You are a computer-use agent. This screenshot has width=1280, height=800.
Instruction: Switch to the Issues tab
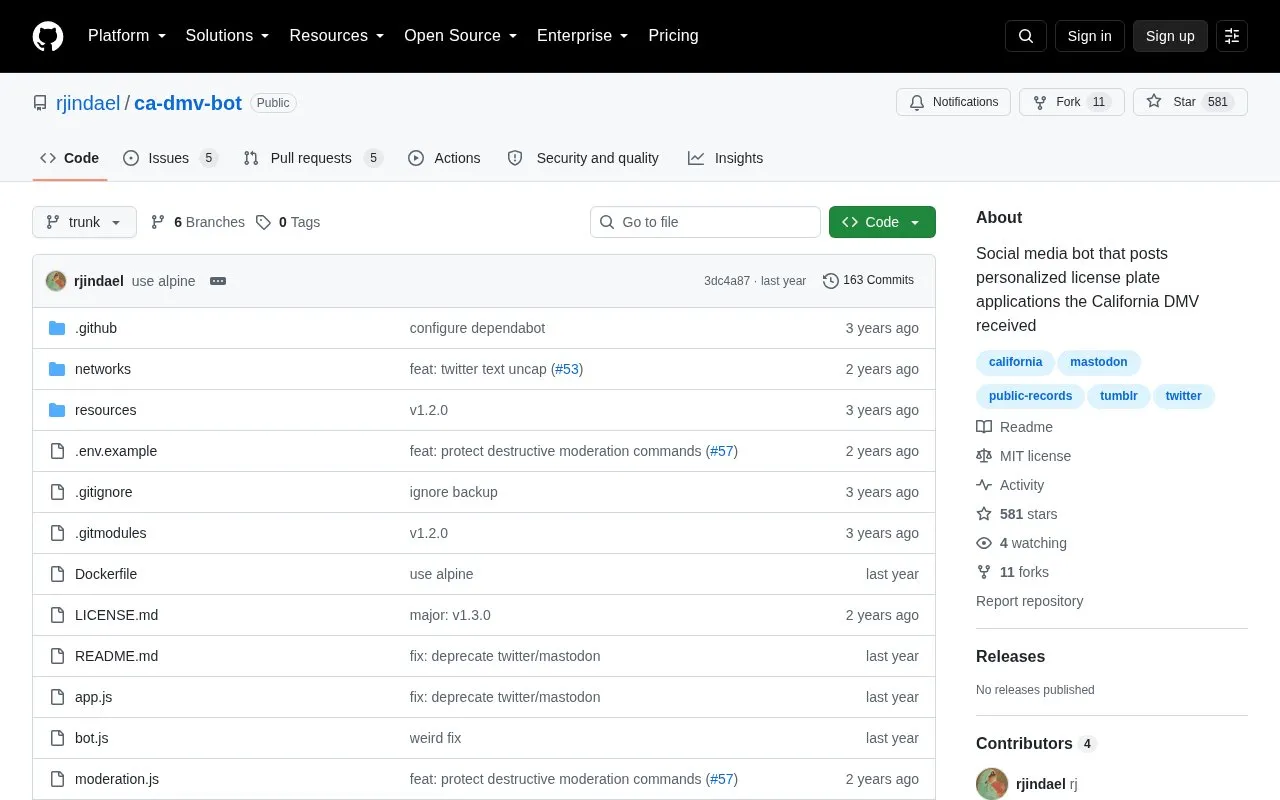(169, 158)
